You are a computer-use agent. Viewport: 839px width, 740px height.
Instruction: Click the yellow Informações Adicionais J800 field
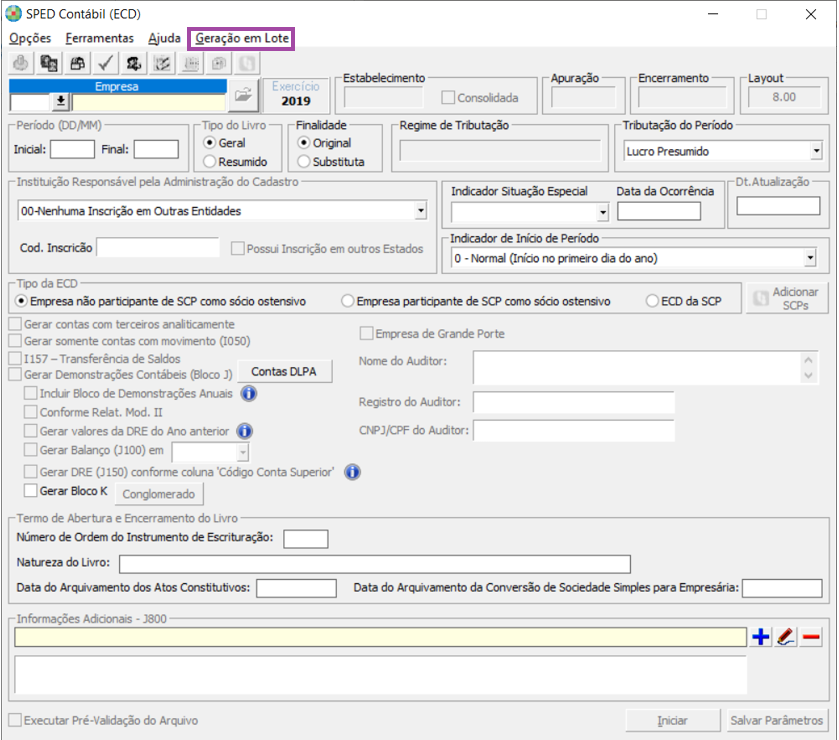click(380, 637)
